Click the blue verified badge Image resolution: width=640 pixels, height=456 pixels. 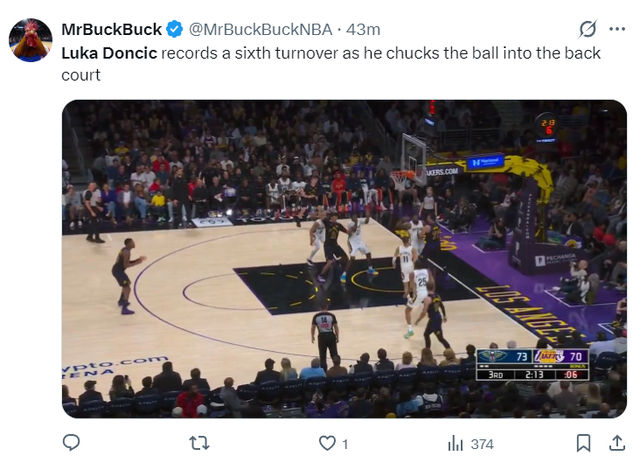point(173,29)
